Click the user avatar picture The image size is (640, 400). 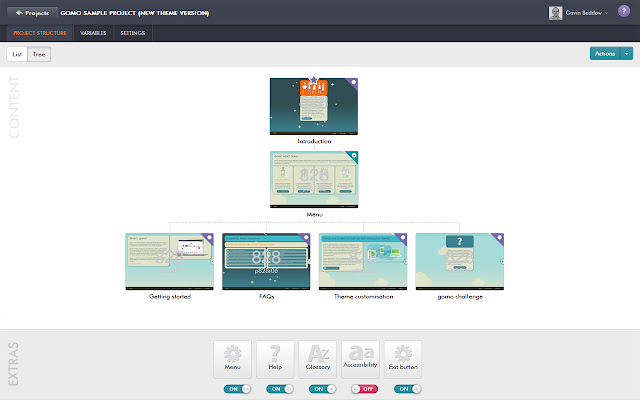555,13
